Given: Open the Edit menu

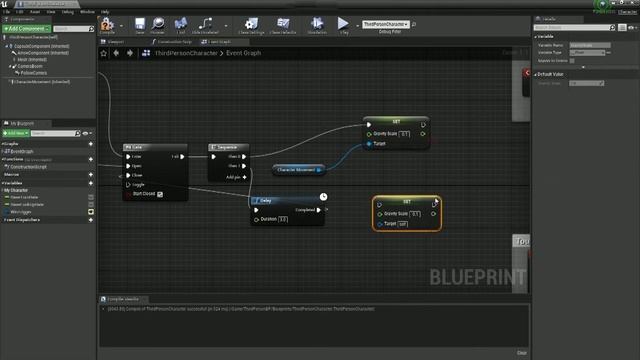Looking at the screenshot, I should tap(20, 12).
